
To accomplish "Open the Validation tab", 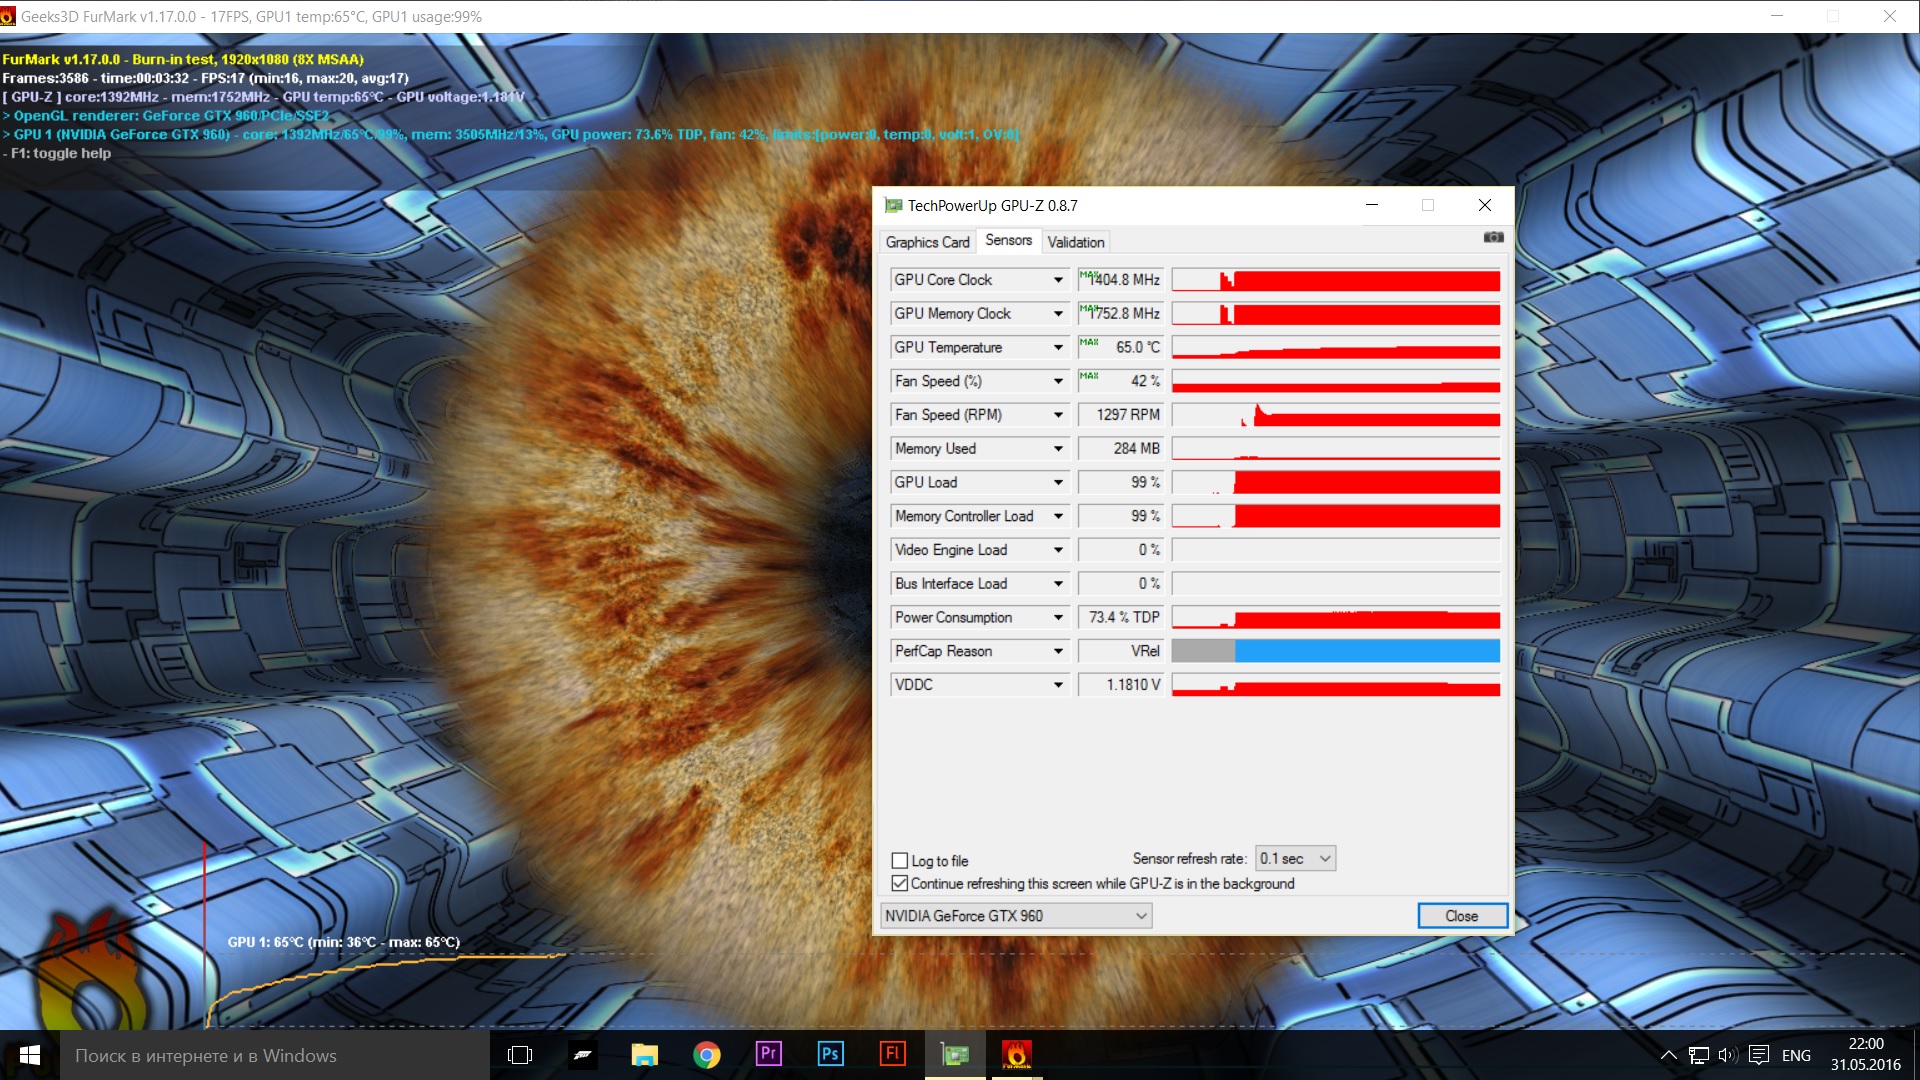I will pos(1076,243).
